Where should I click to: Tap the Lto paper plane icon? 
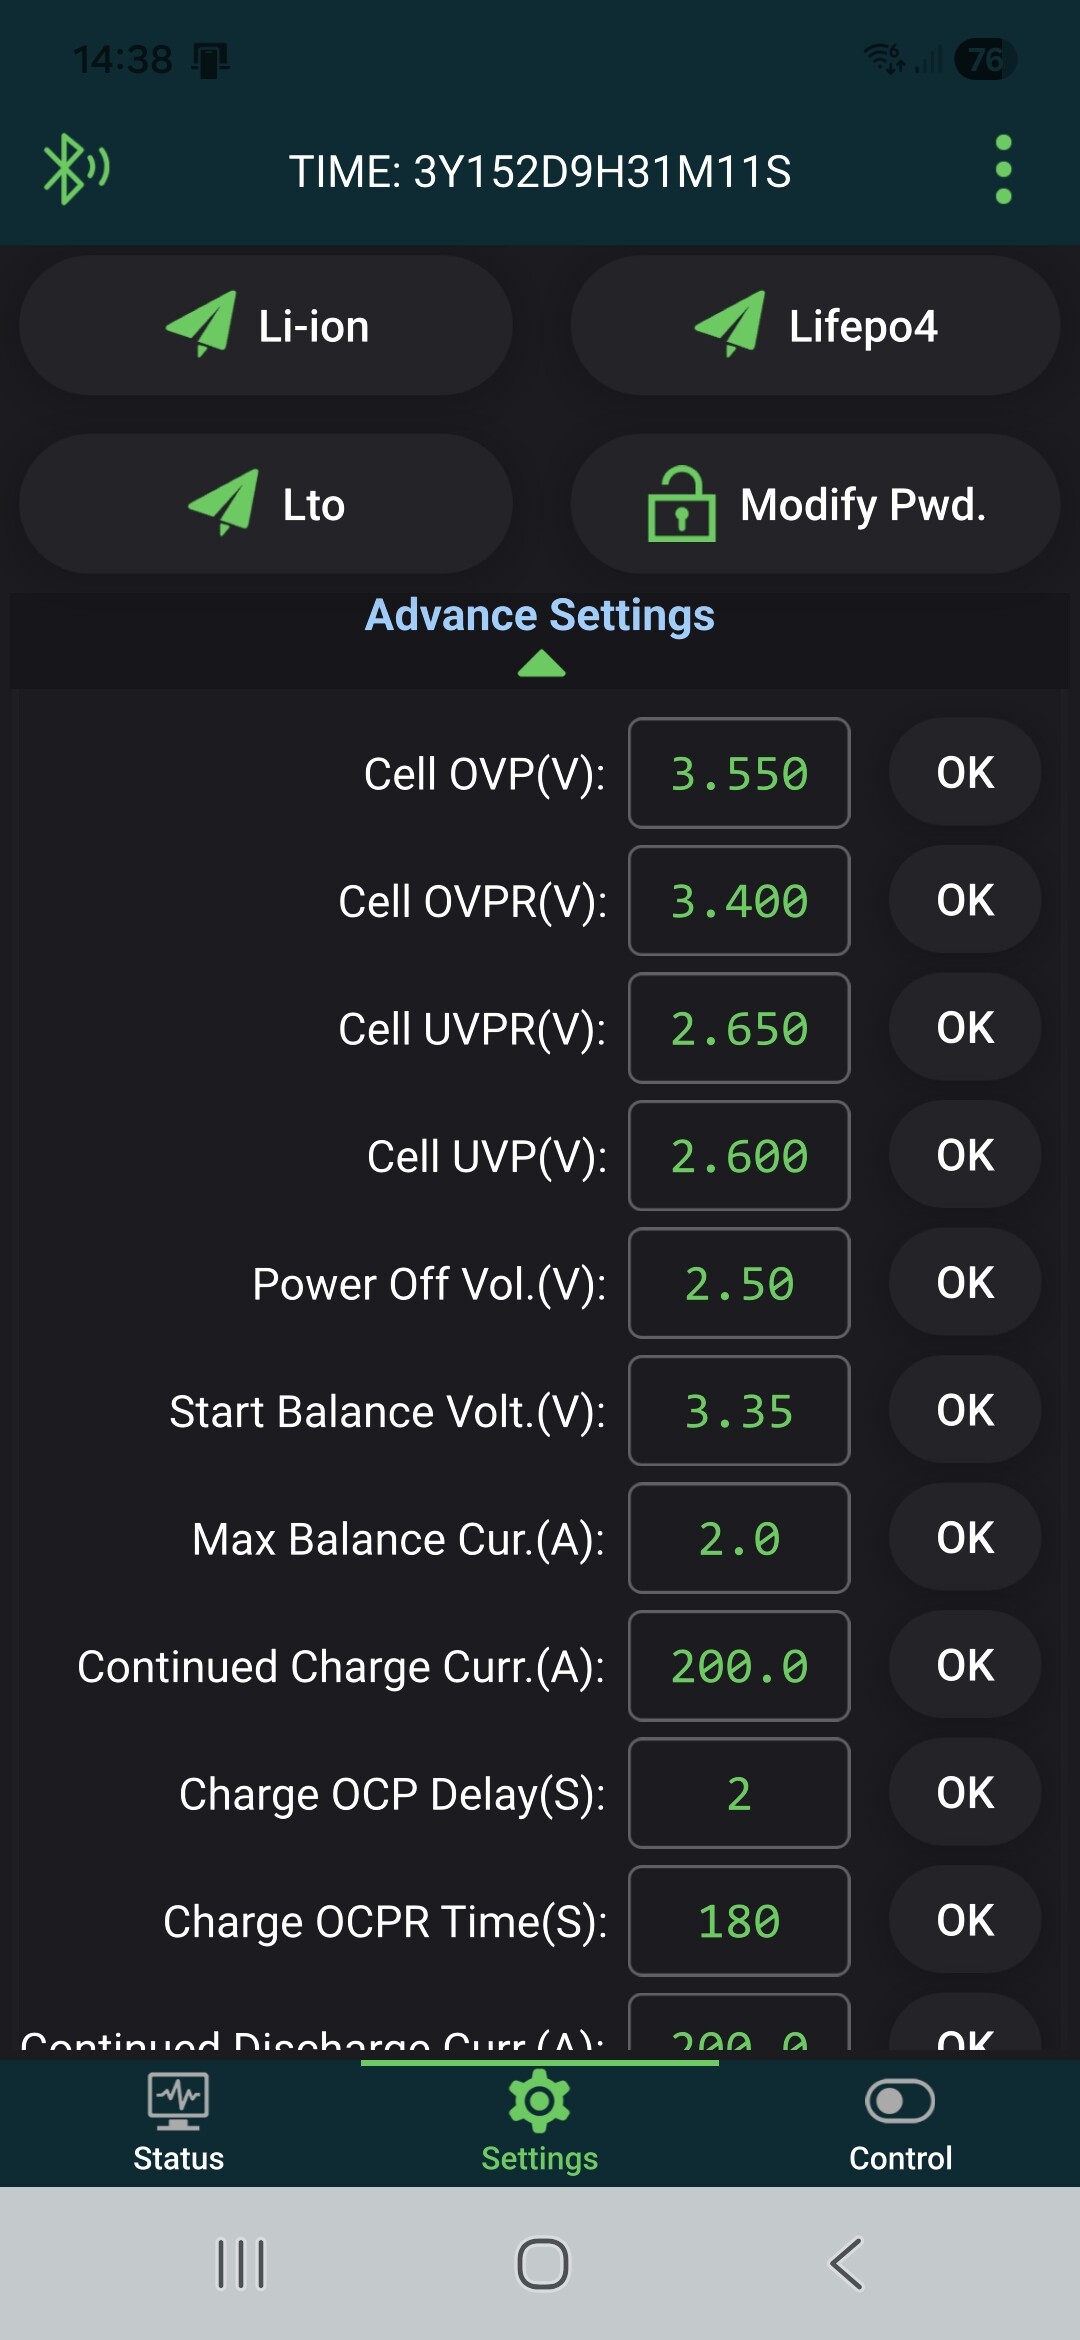pyautogui.click(x=224, y=502)
